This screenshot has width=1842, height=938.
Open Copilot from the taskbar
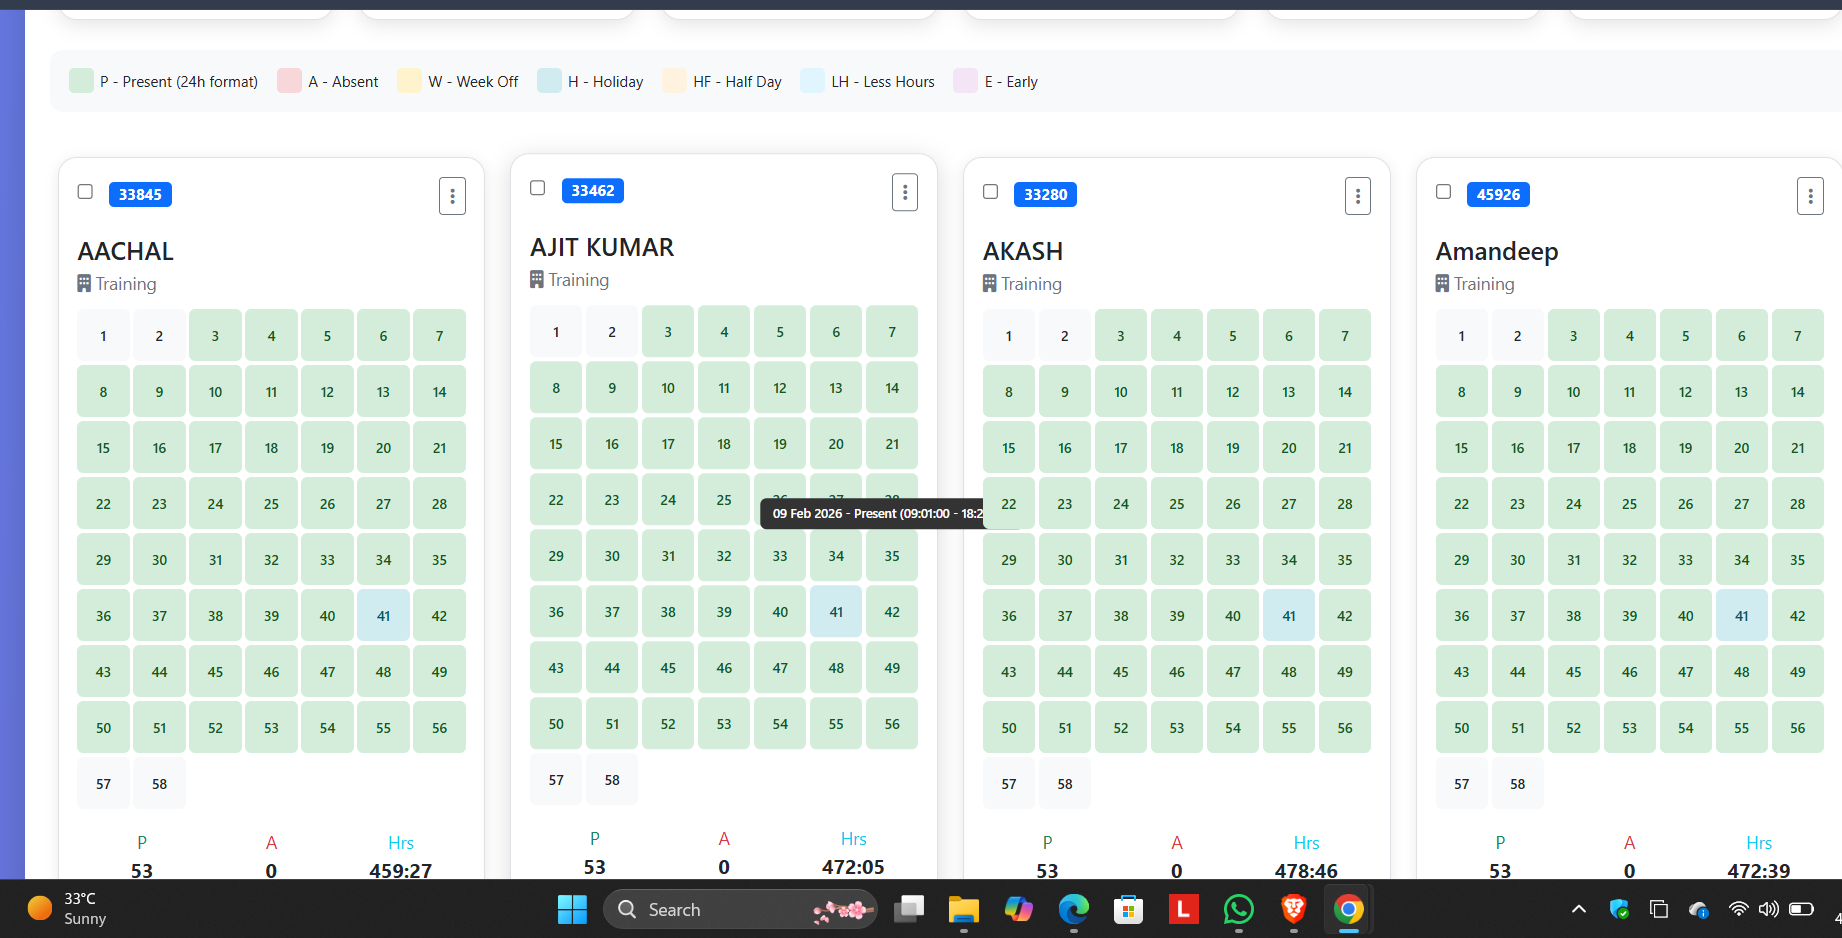[1018, 909]
